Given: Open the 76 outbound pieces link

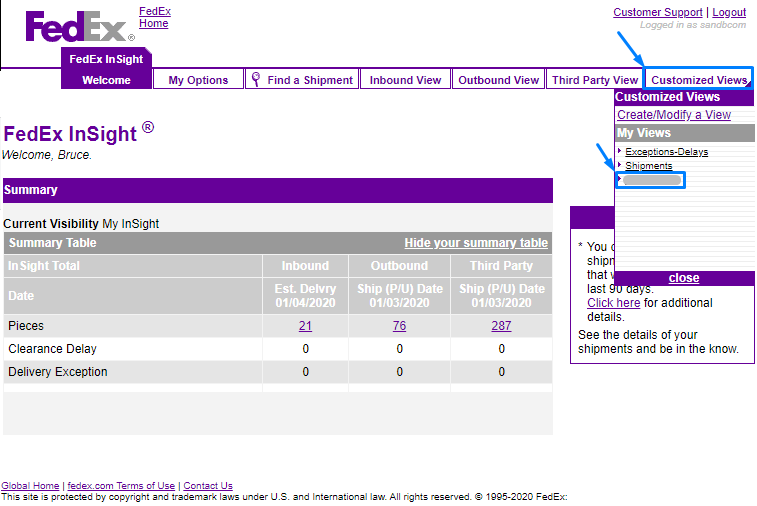Looking at the screenshot, I should tap(399, 326).
